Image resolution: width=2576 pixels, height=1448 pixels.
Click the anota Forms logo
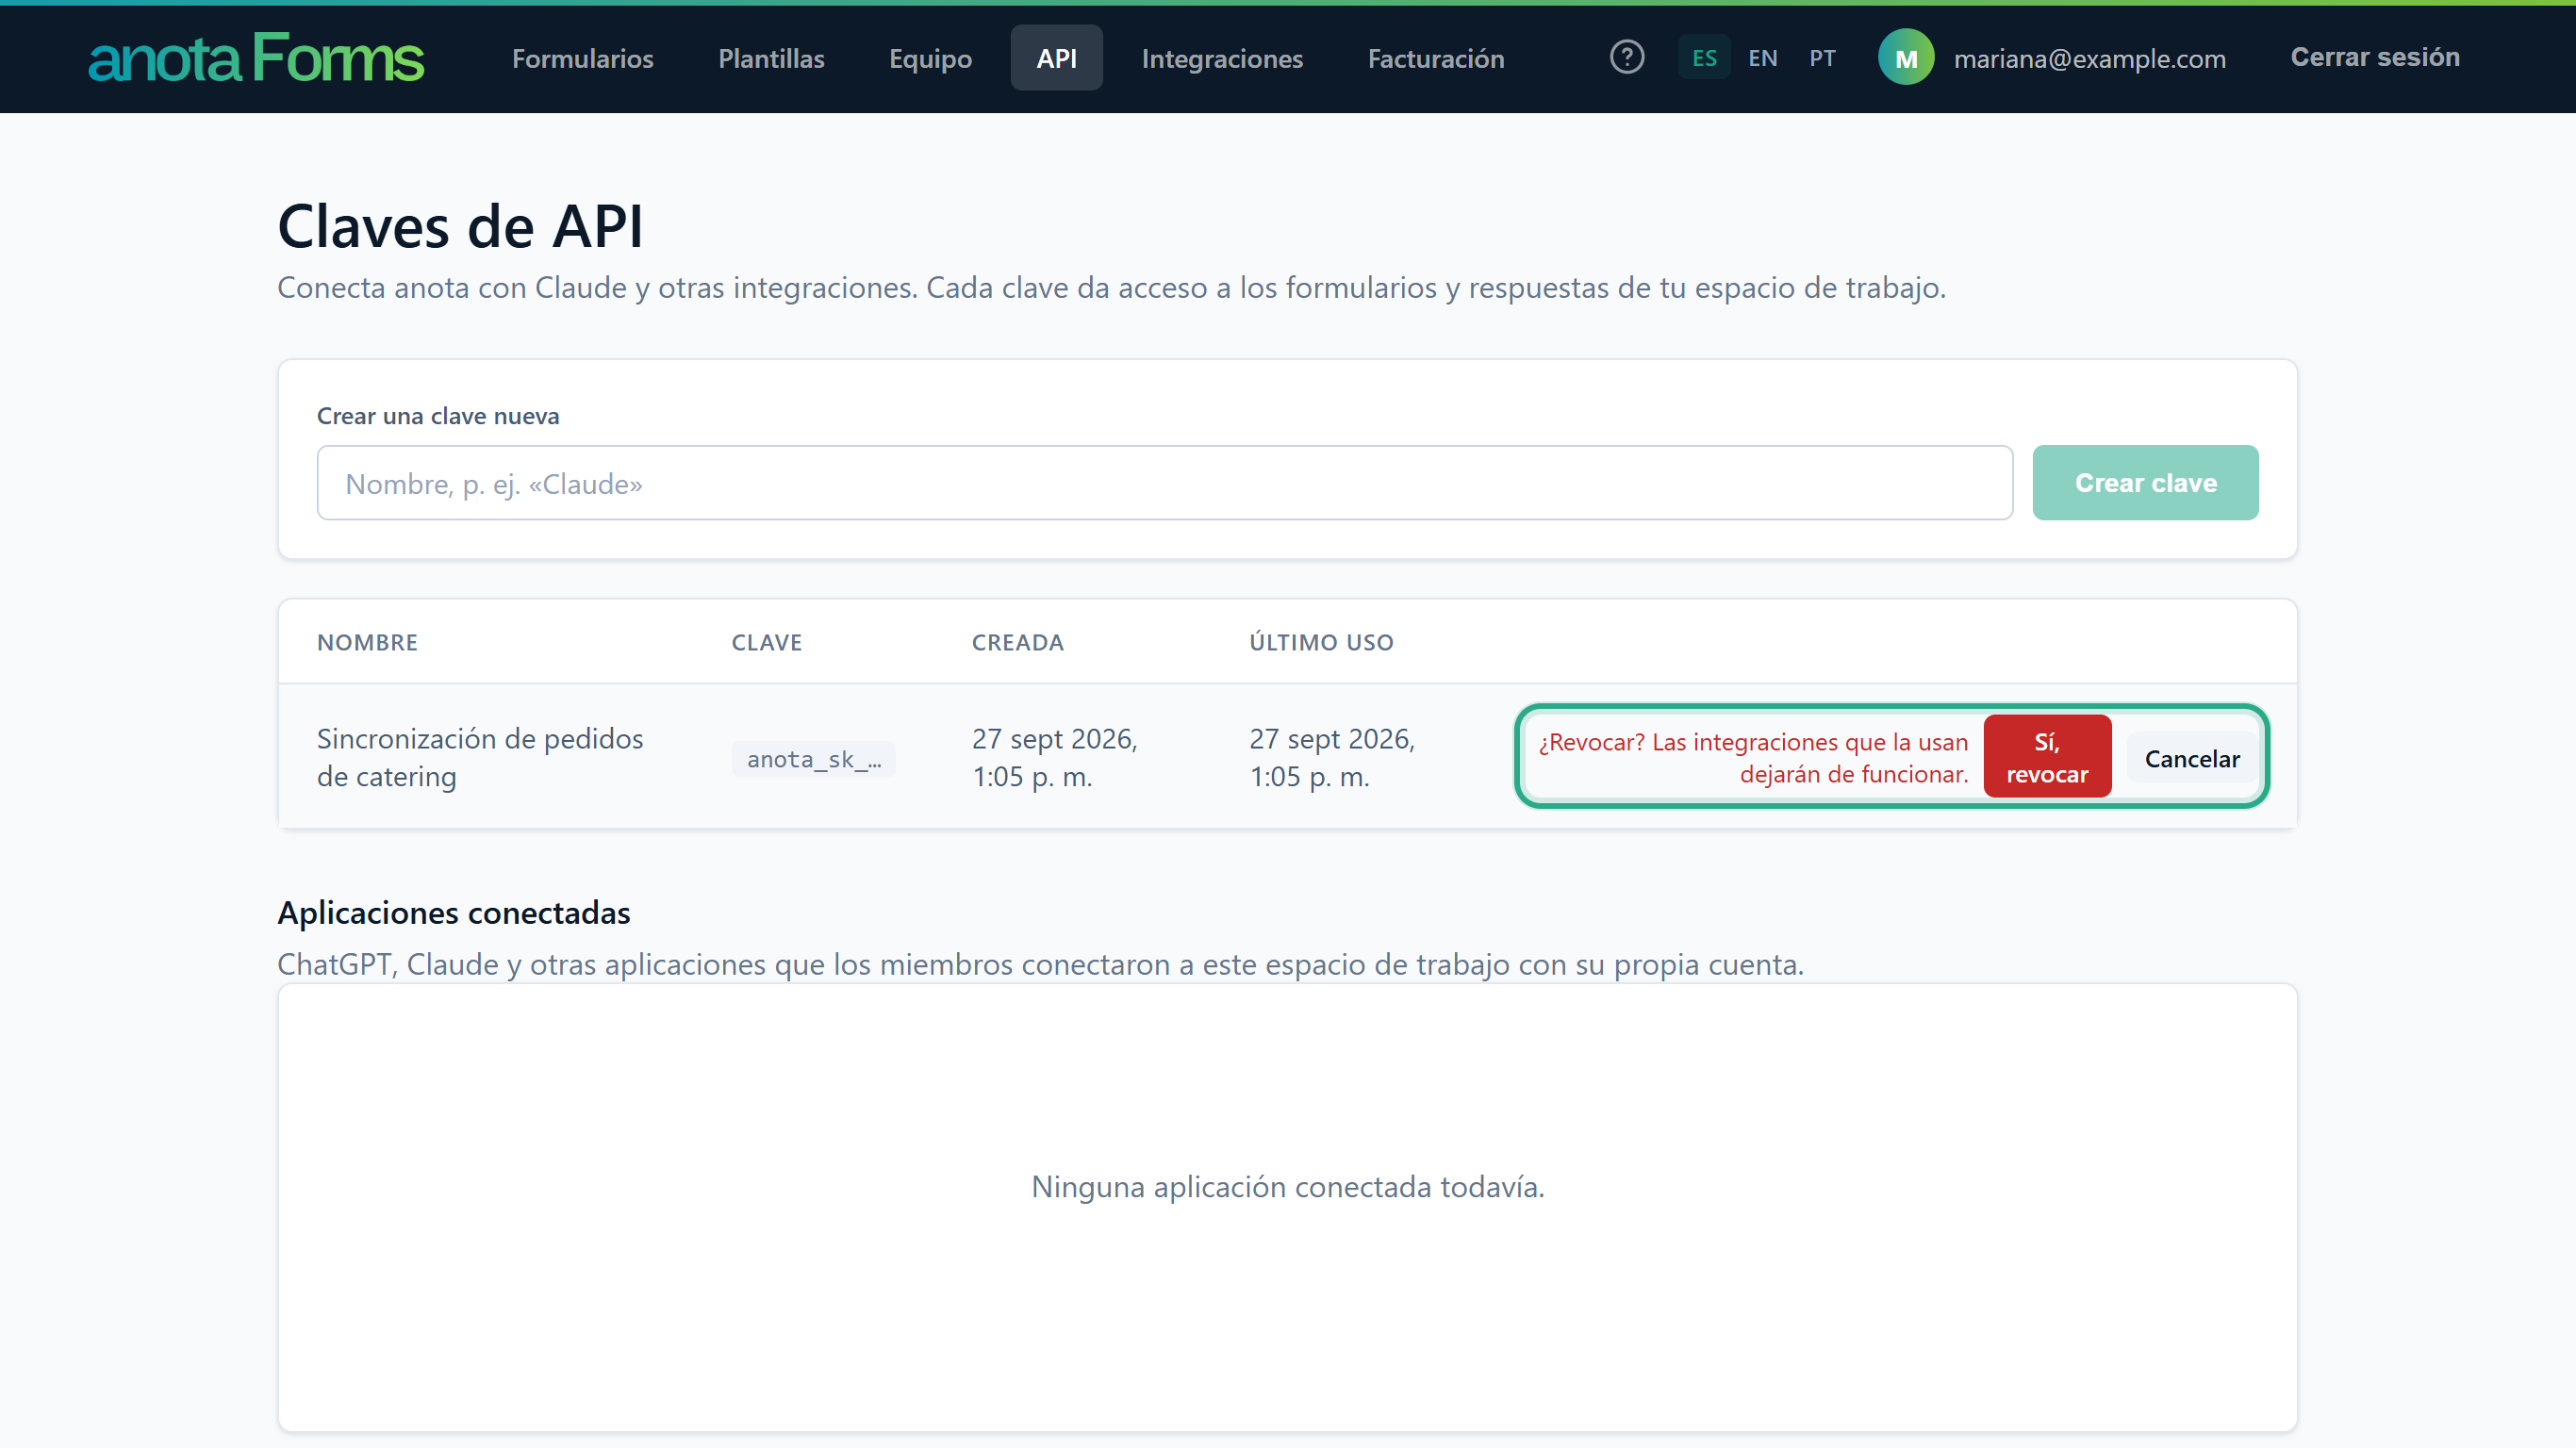click(256, 58)
